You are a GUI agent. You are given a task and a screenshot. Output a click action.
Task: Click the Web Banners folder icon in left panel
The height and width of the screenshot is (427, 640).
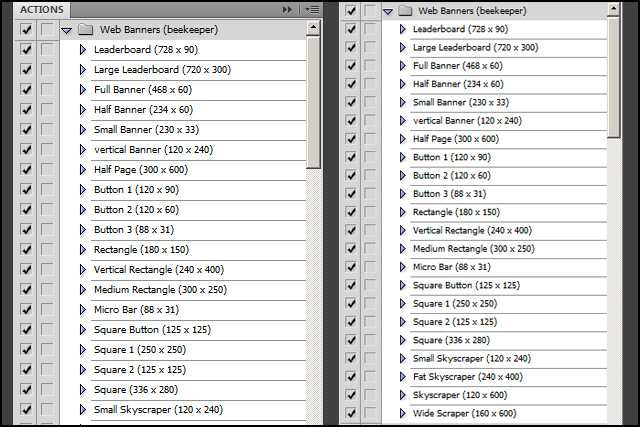(85, 30)
